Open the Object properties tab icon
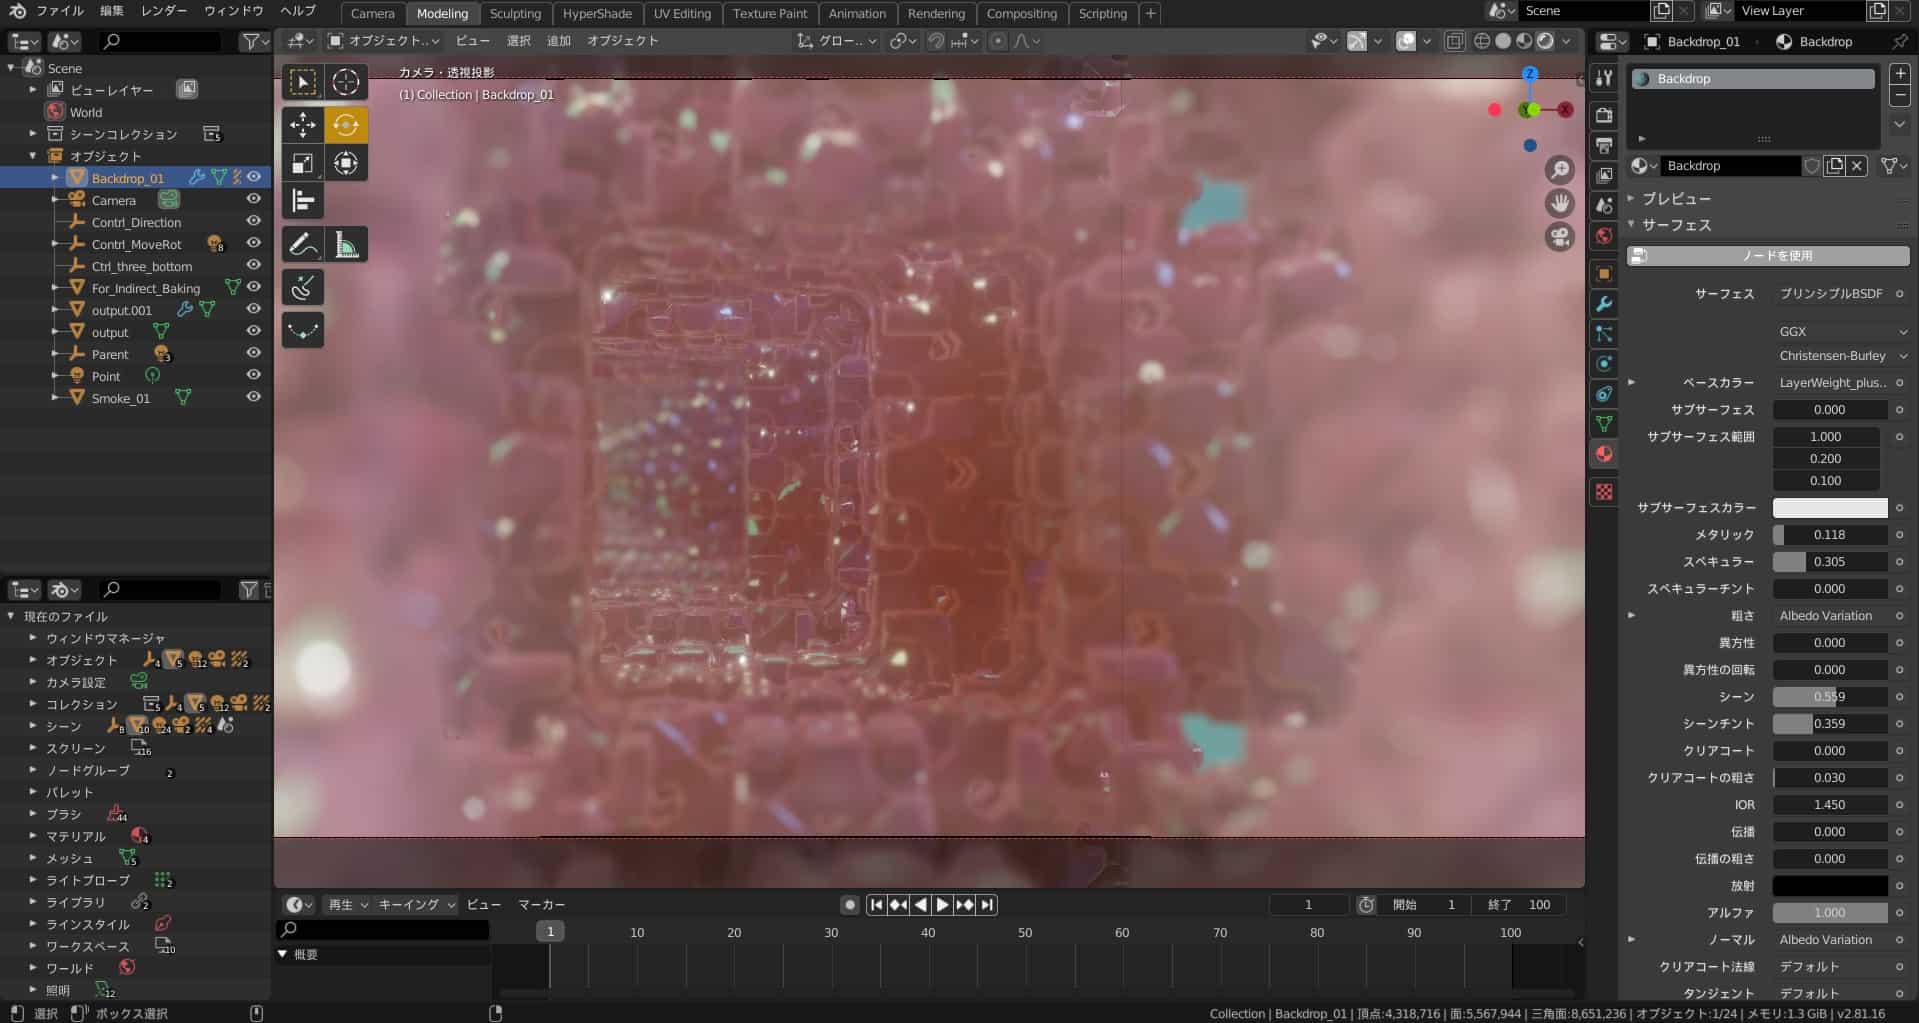Viewport: 1919px width, 1023px height. pos(1604,274)
